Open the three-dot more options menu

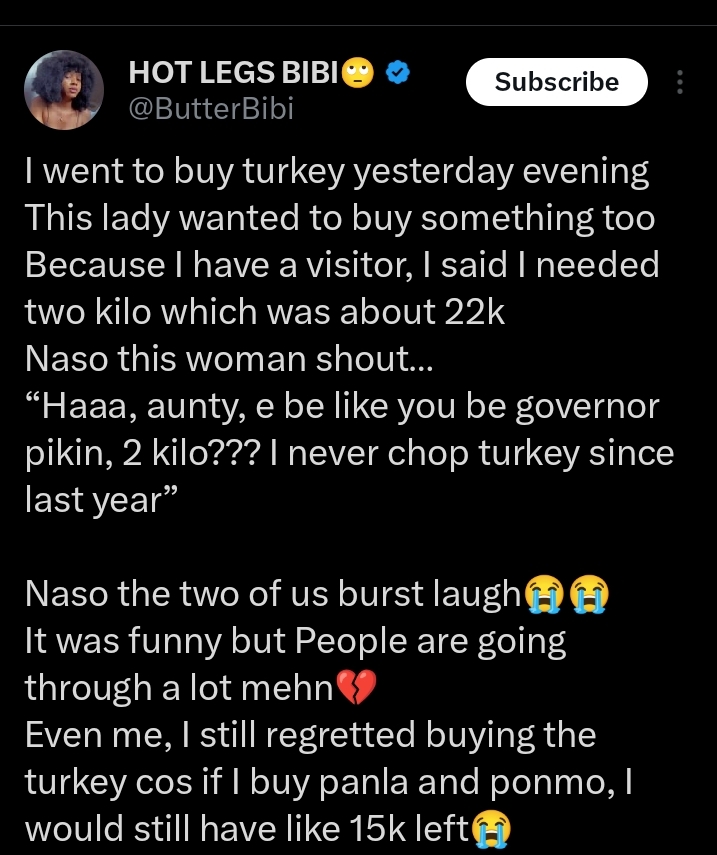[x=679, y=82]
